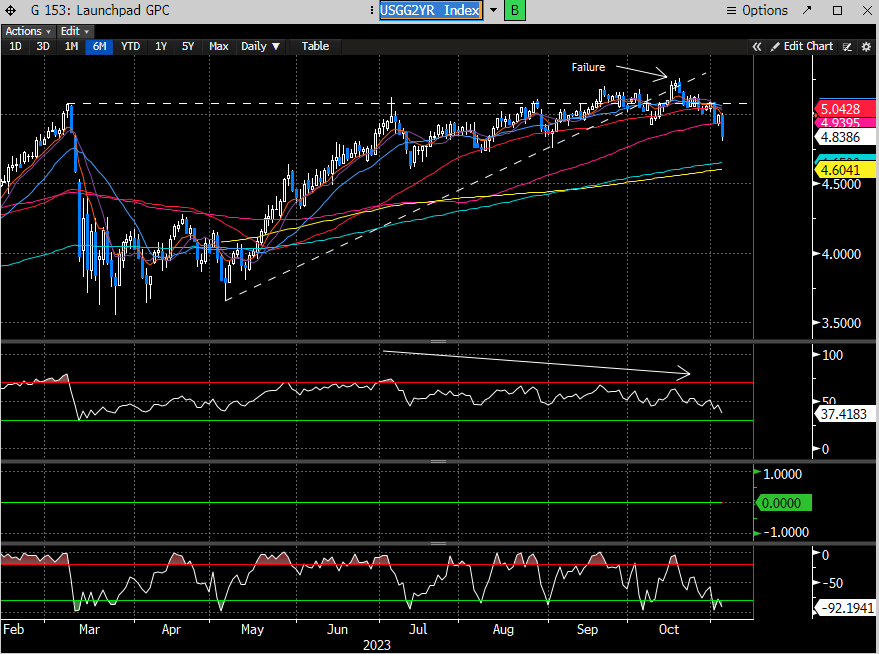Select the 5Y time range
This screenshot has width=879, height=654.
pyautogui.click(x=188, y=46)
